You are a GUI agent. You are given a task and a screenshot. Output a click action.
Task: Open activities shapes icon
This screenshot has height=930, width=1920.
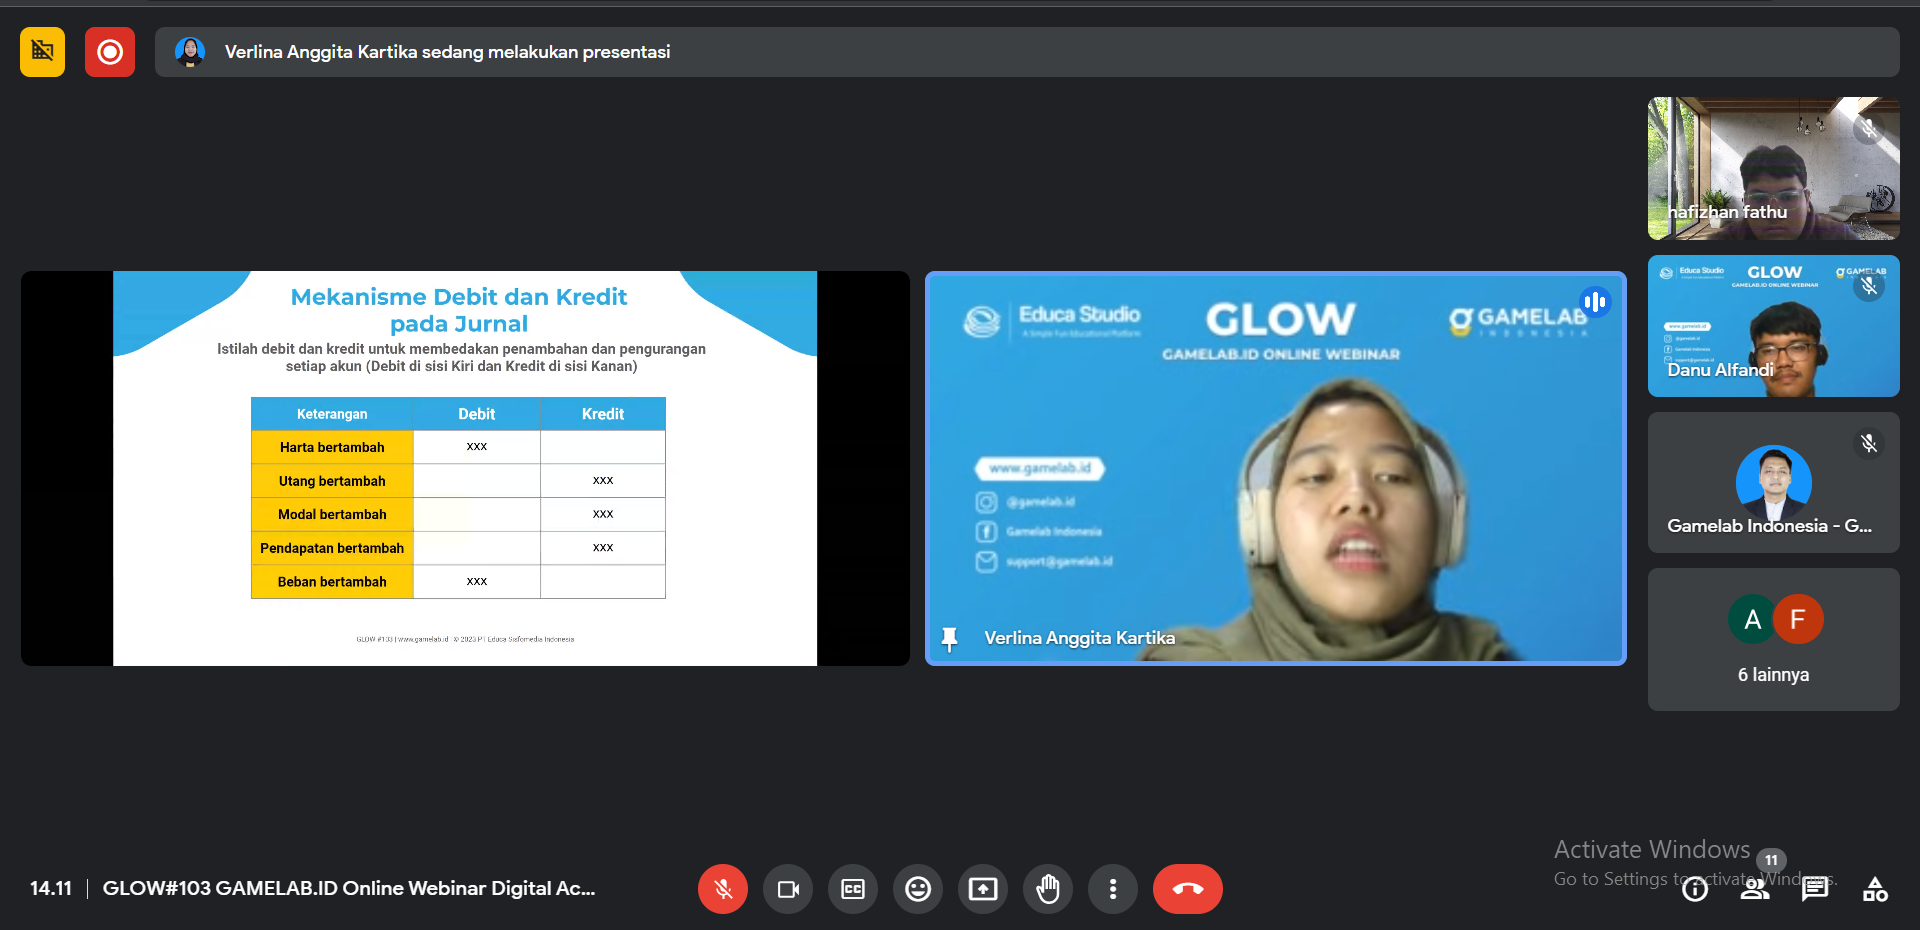click(1875, 889)
